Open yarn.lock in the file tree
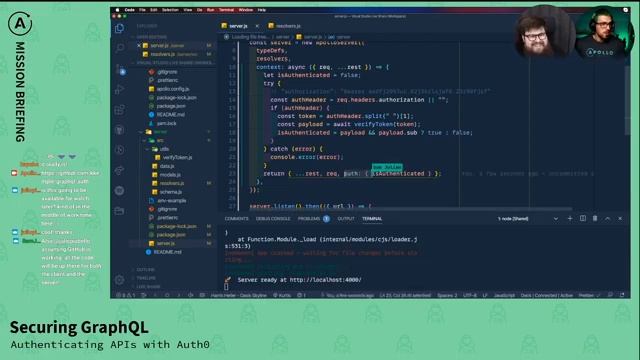Screen dimensions: 640x360 click(167, 123)
